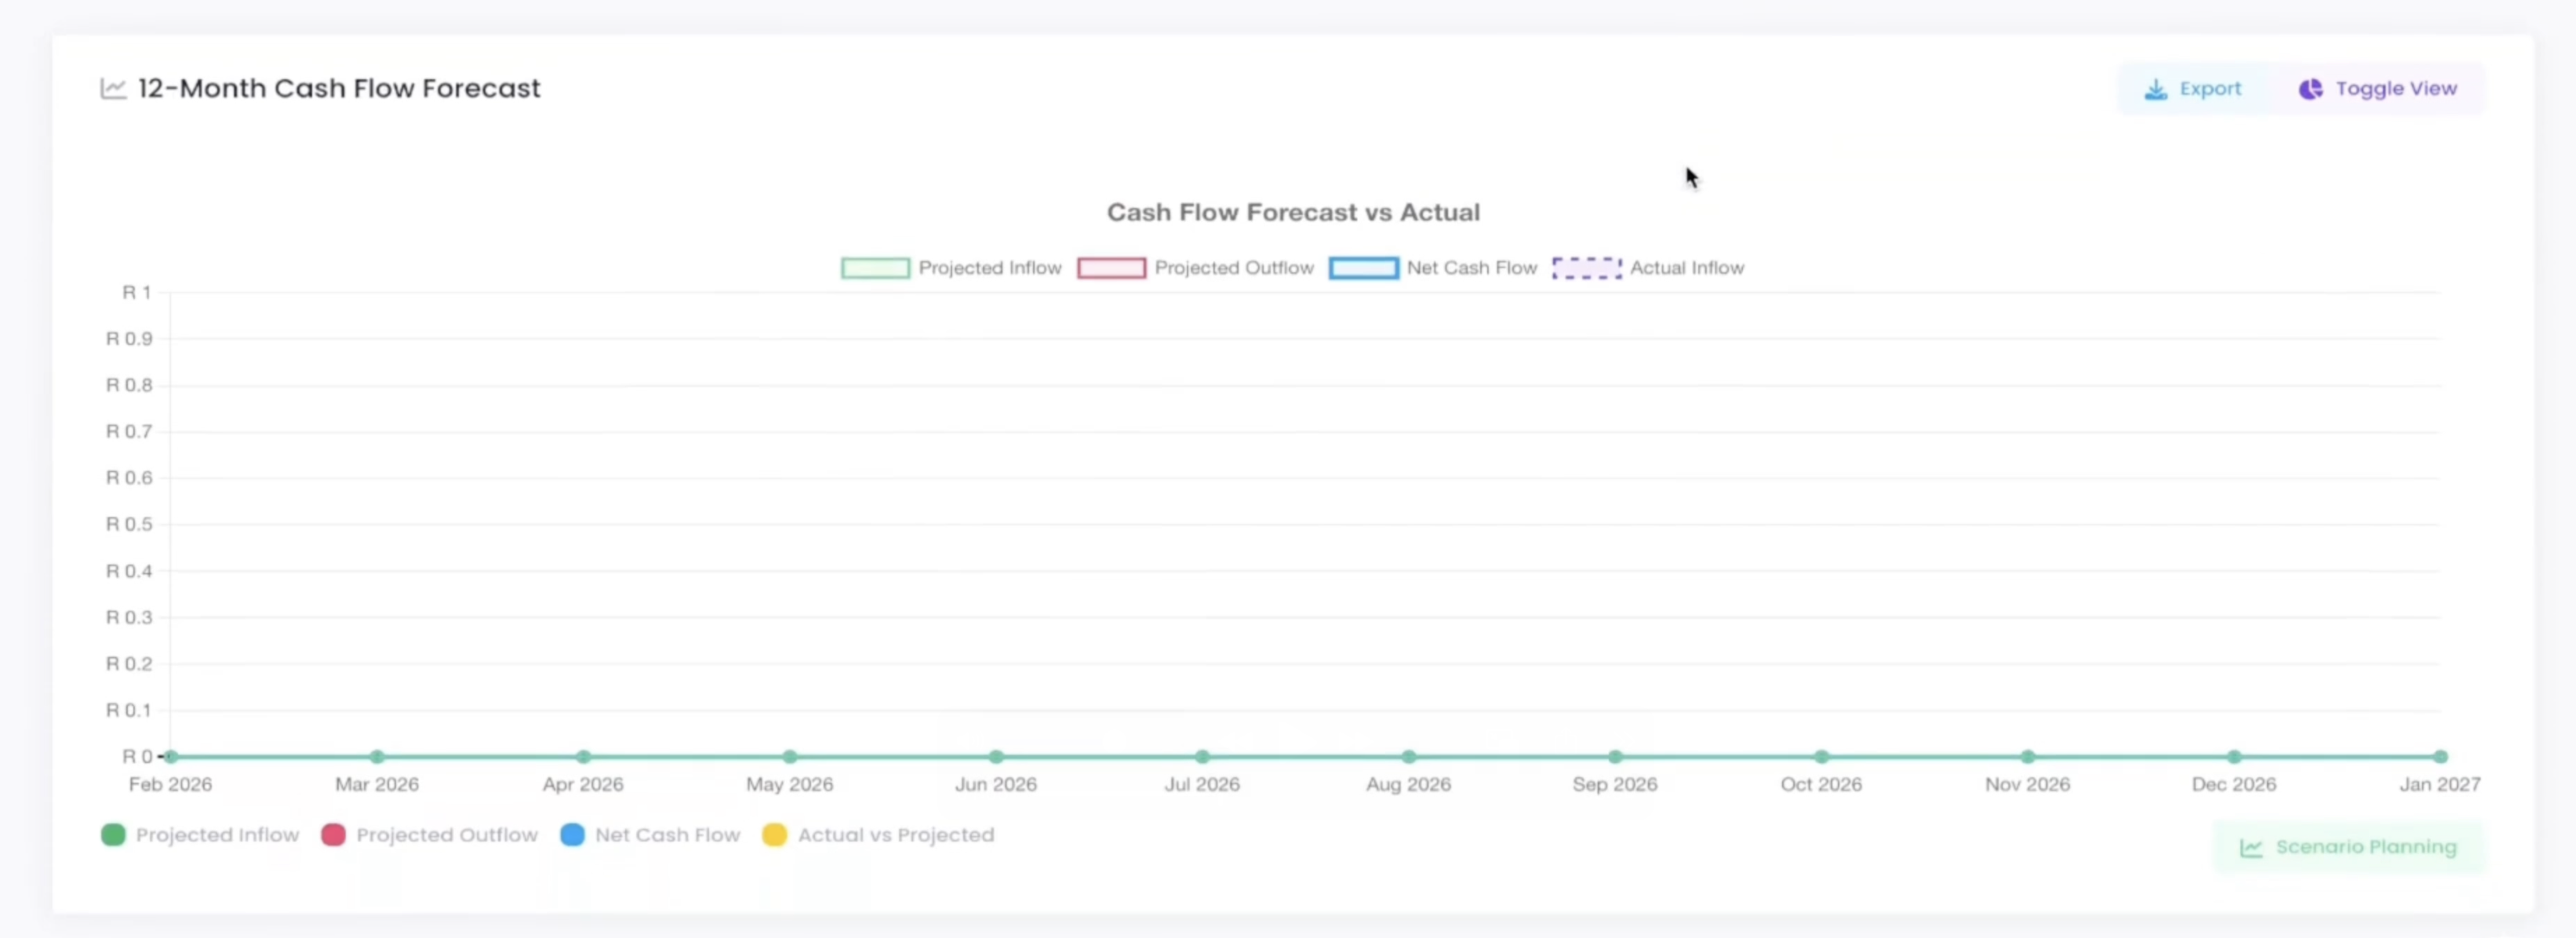
Task: Click the Sep 2026 chart data point
Action: [x=1615, y=757]
